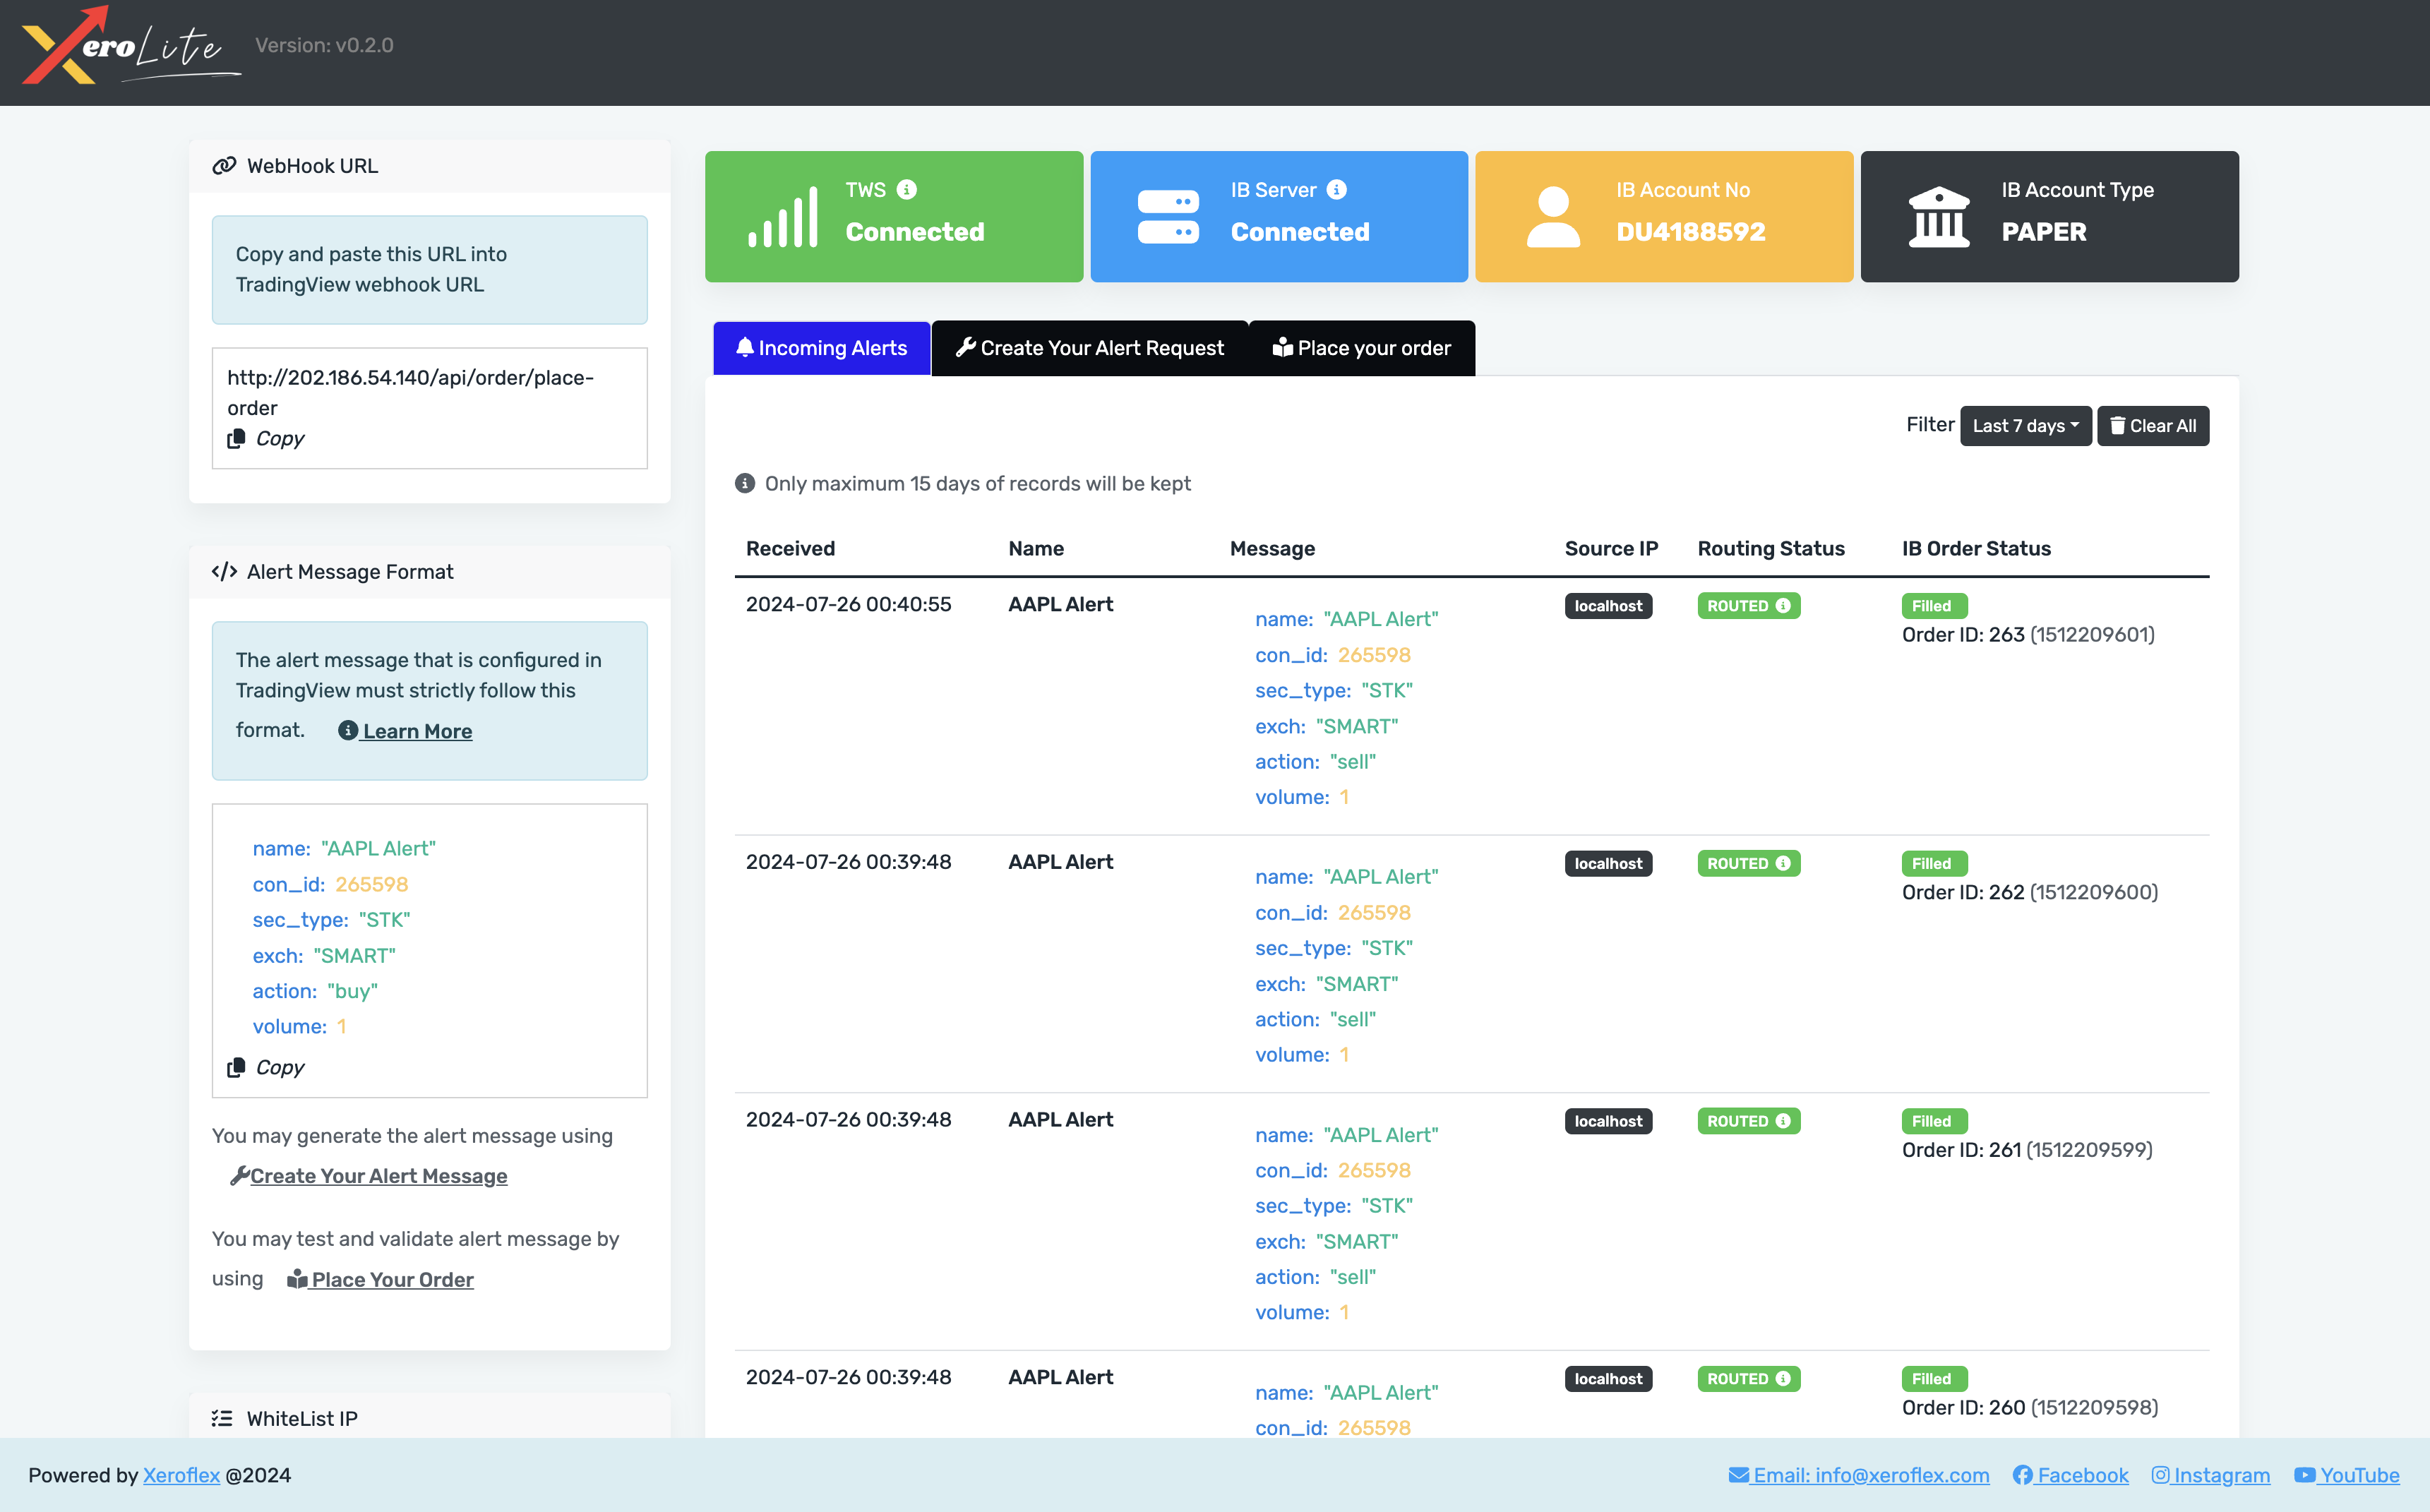Image resolution: width=2430 pixels, height=1512 pixels.
Task: Click the alert format copy icon
Action: [x=237, y=1068]
